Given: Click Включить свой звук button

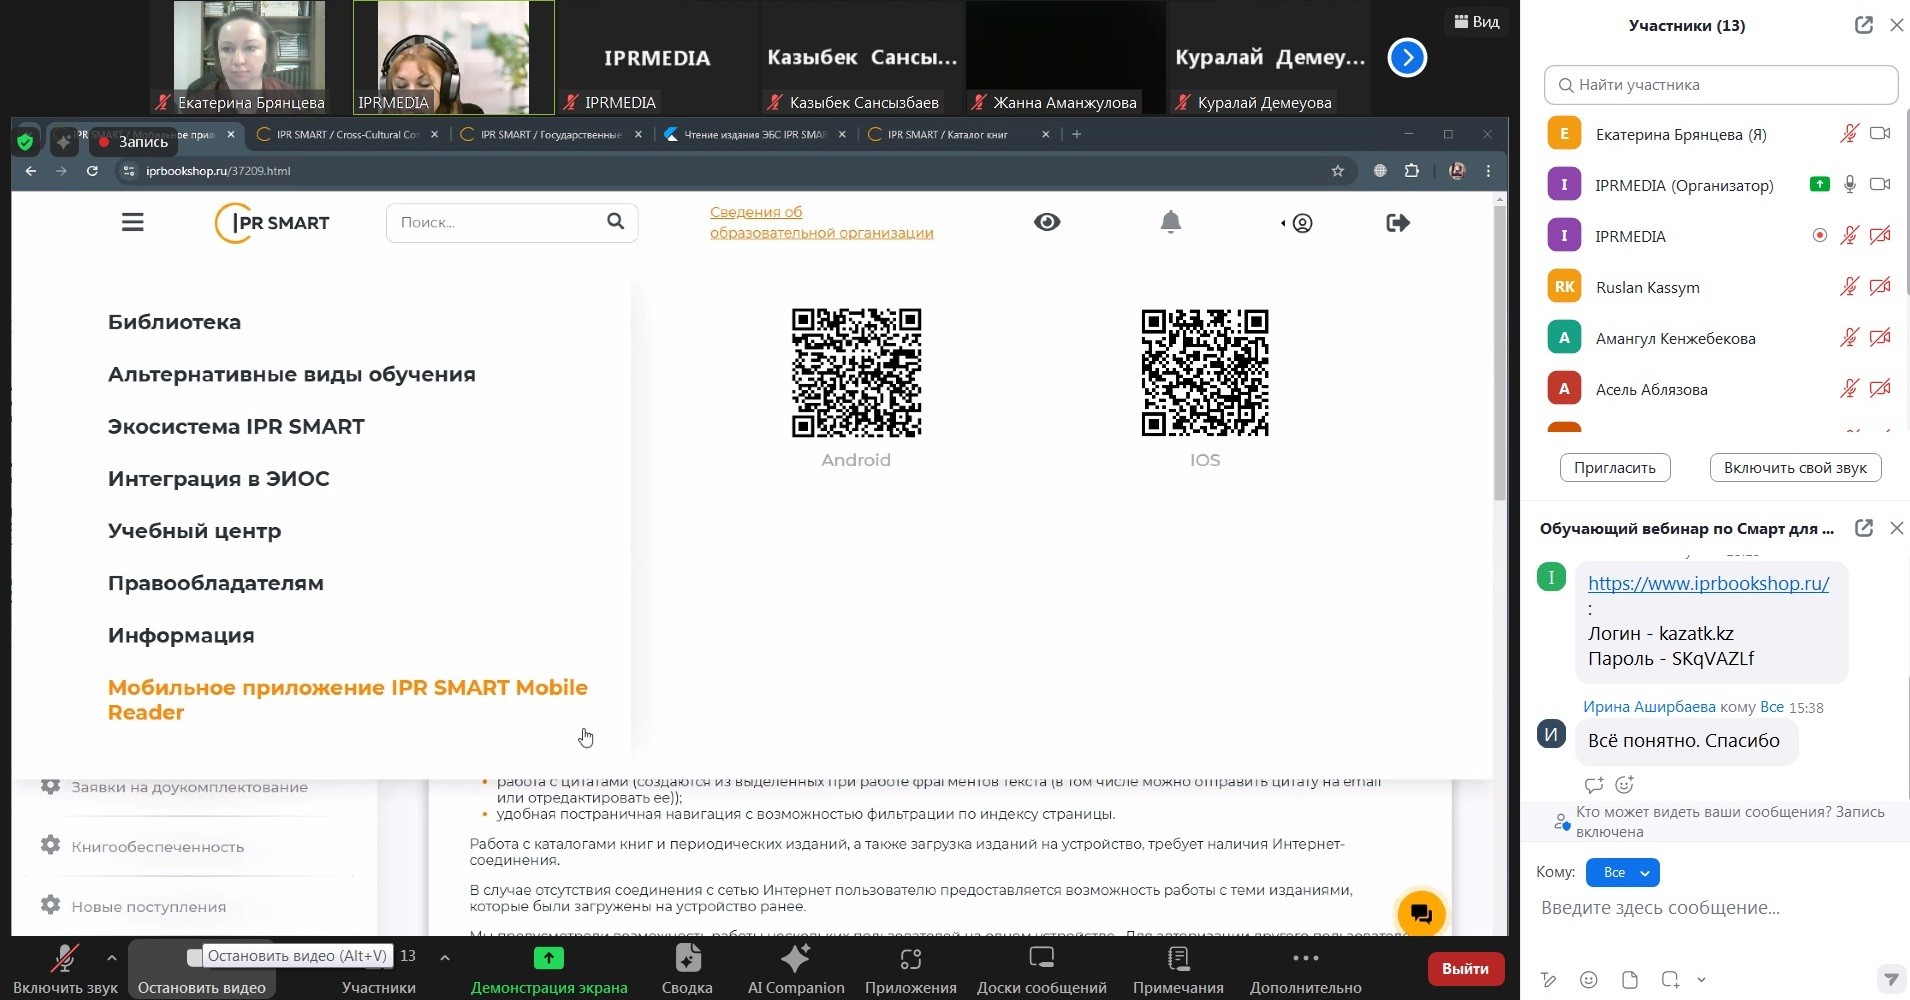Looking at the screenshot, I should click(x=1795, y=467).
